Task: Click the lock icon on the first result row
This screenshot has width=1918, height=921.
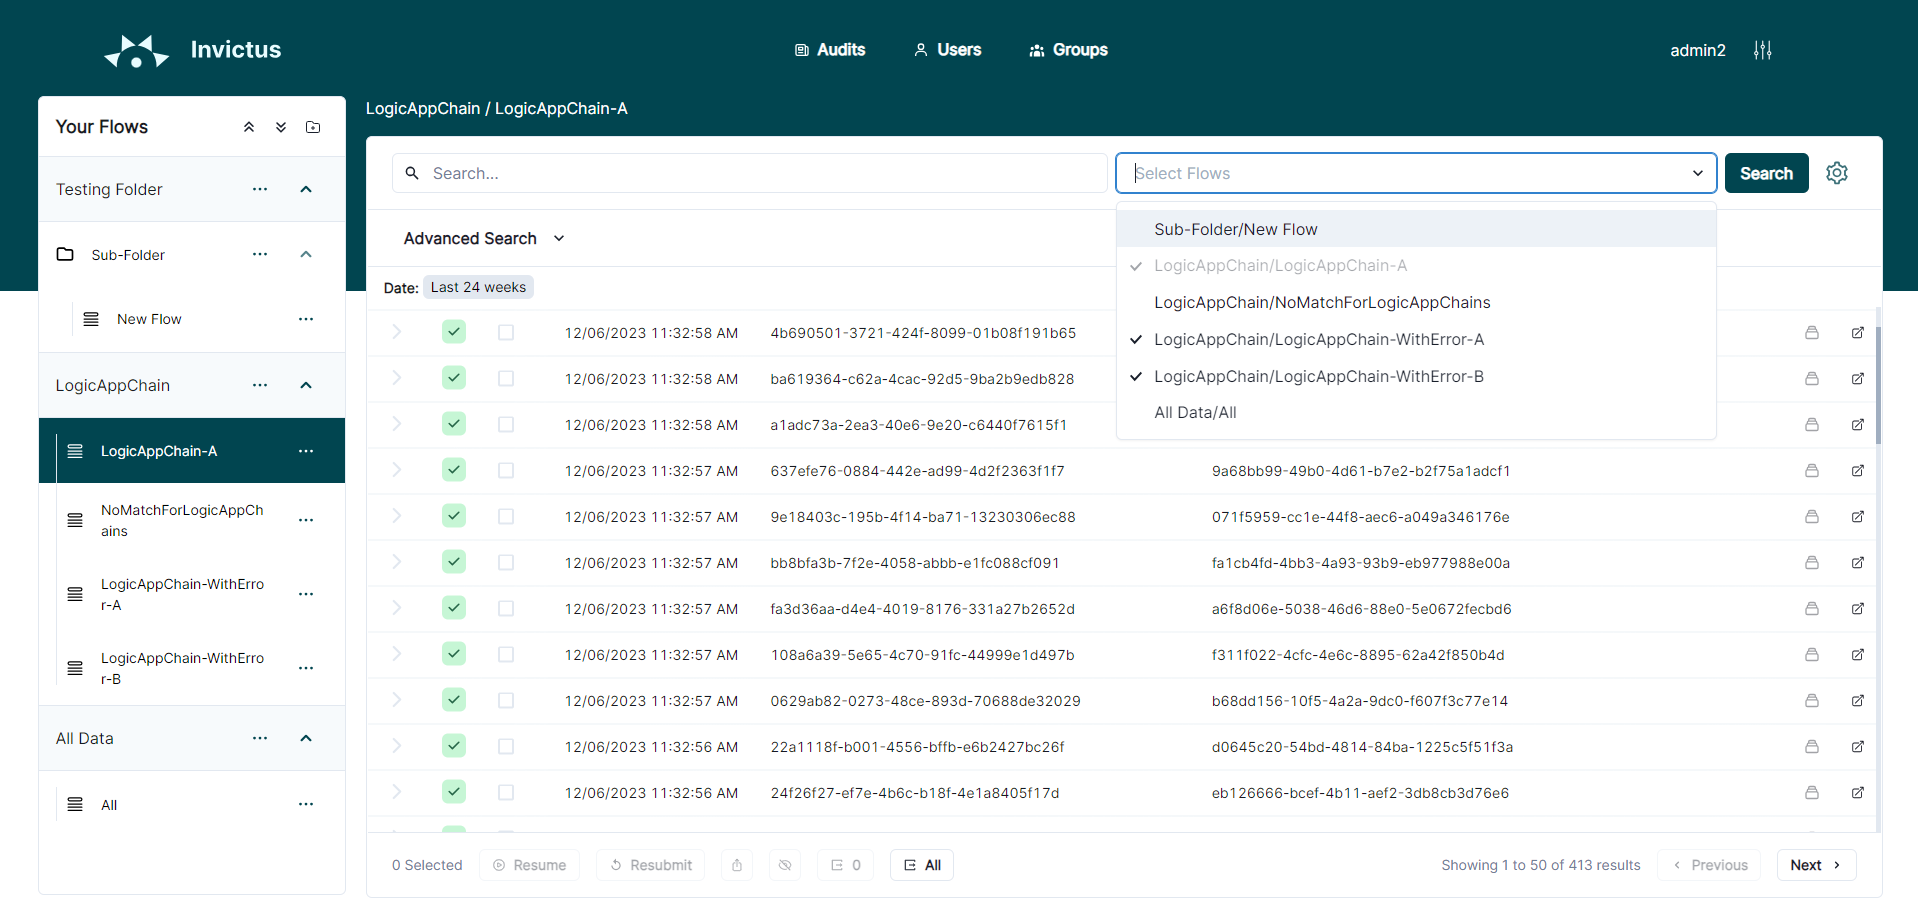Action: [1811, 332]
